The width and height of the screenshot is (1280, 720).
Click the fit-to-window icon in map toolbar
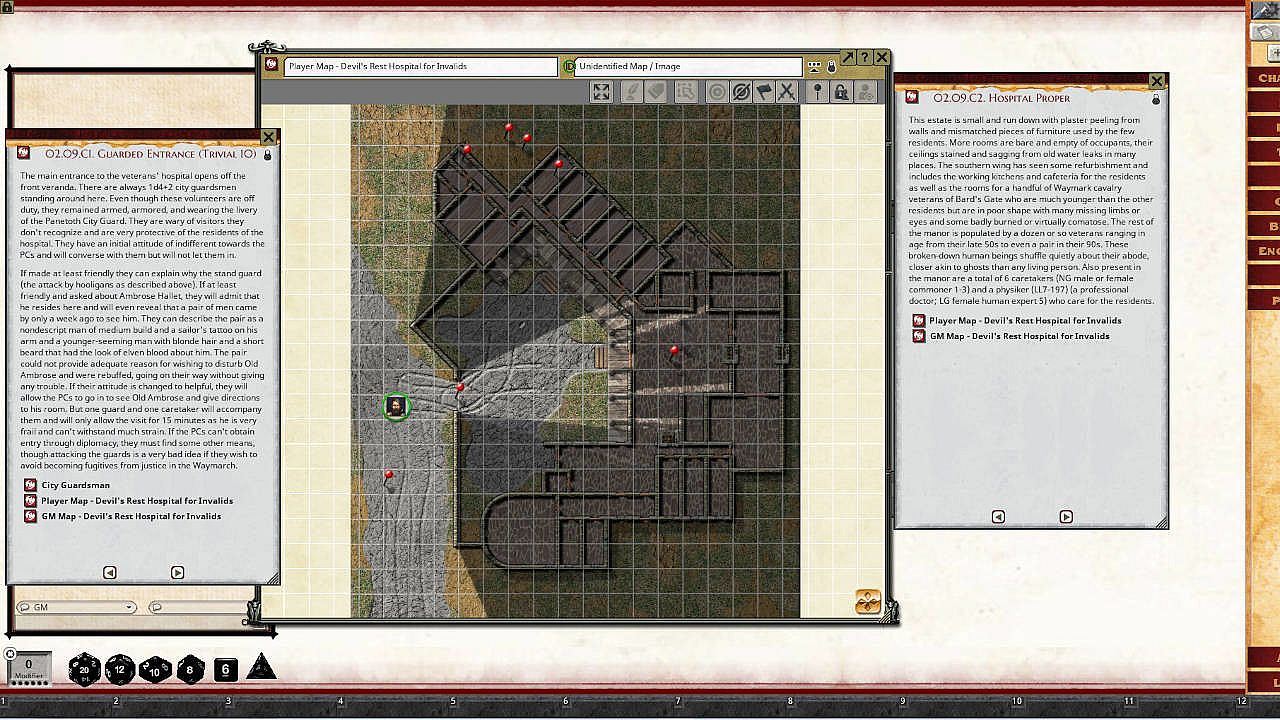pos(601,92)
